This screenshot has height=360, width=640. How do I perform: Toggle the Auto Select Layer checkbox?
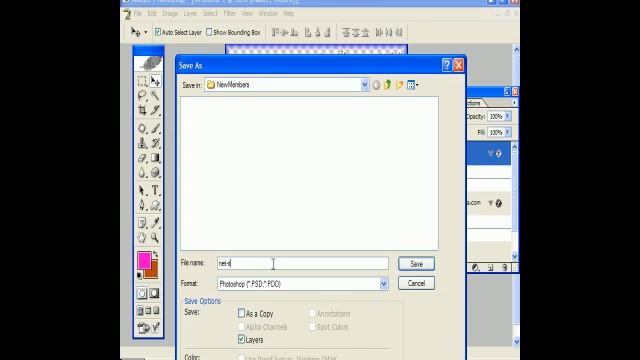tap(158, 32)
